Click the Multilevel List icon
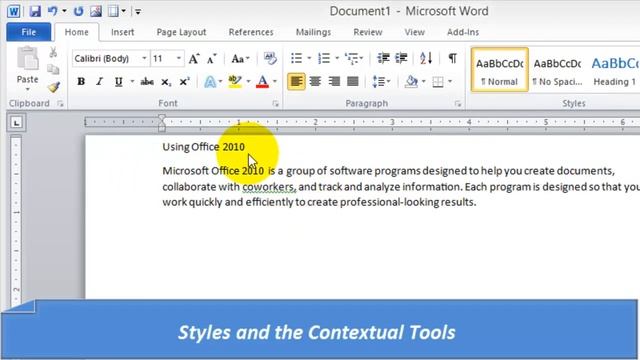This screenshot has height=360, width=640. [351, 58]
